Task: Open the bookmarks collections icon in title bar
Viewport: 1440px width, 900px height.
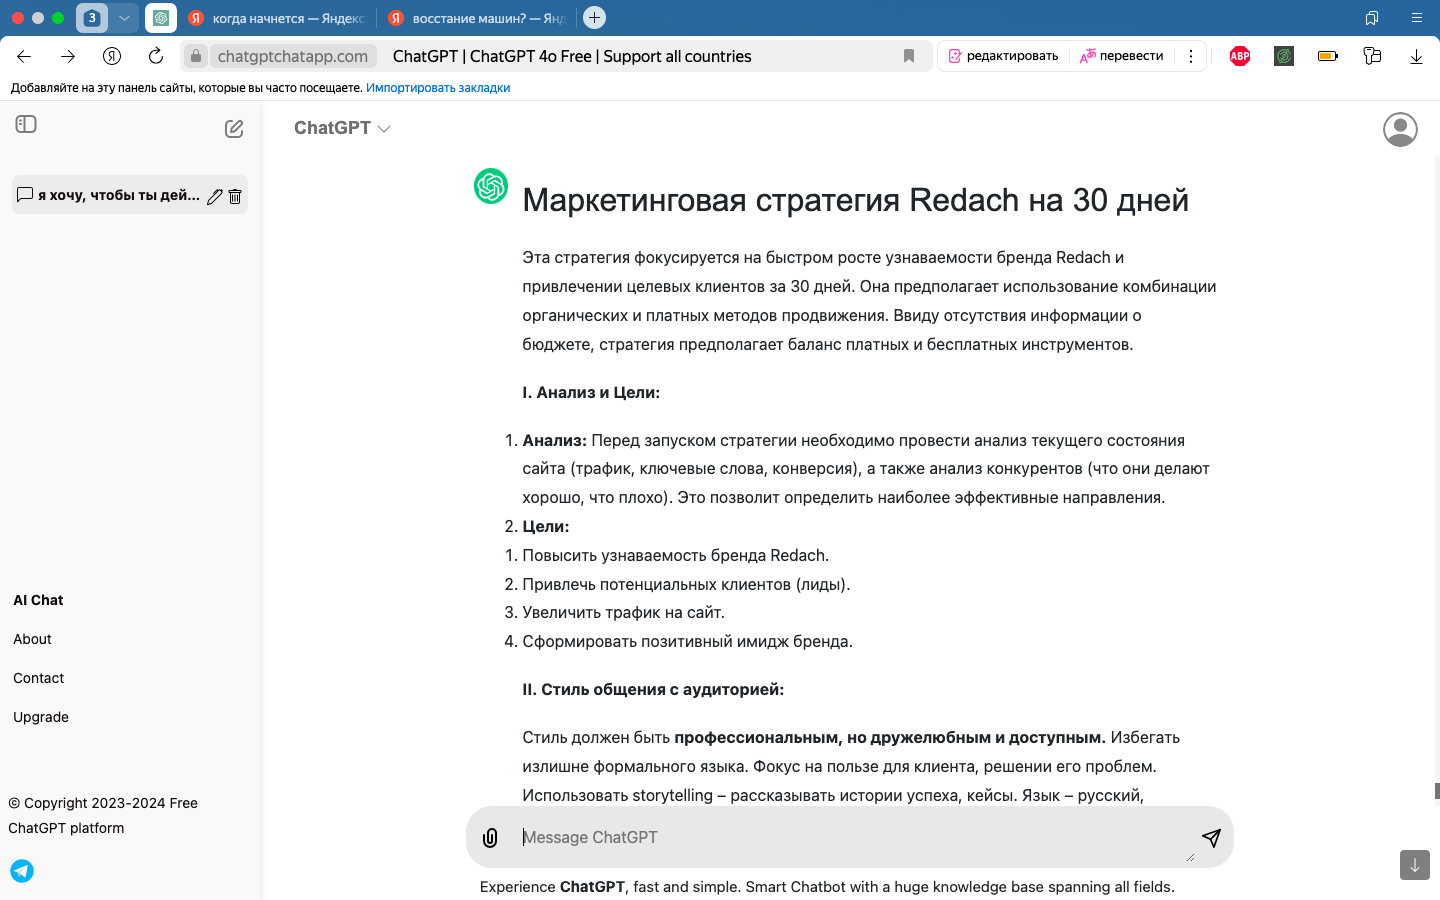Action: click(1372, 18)
